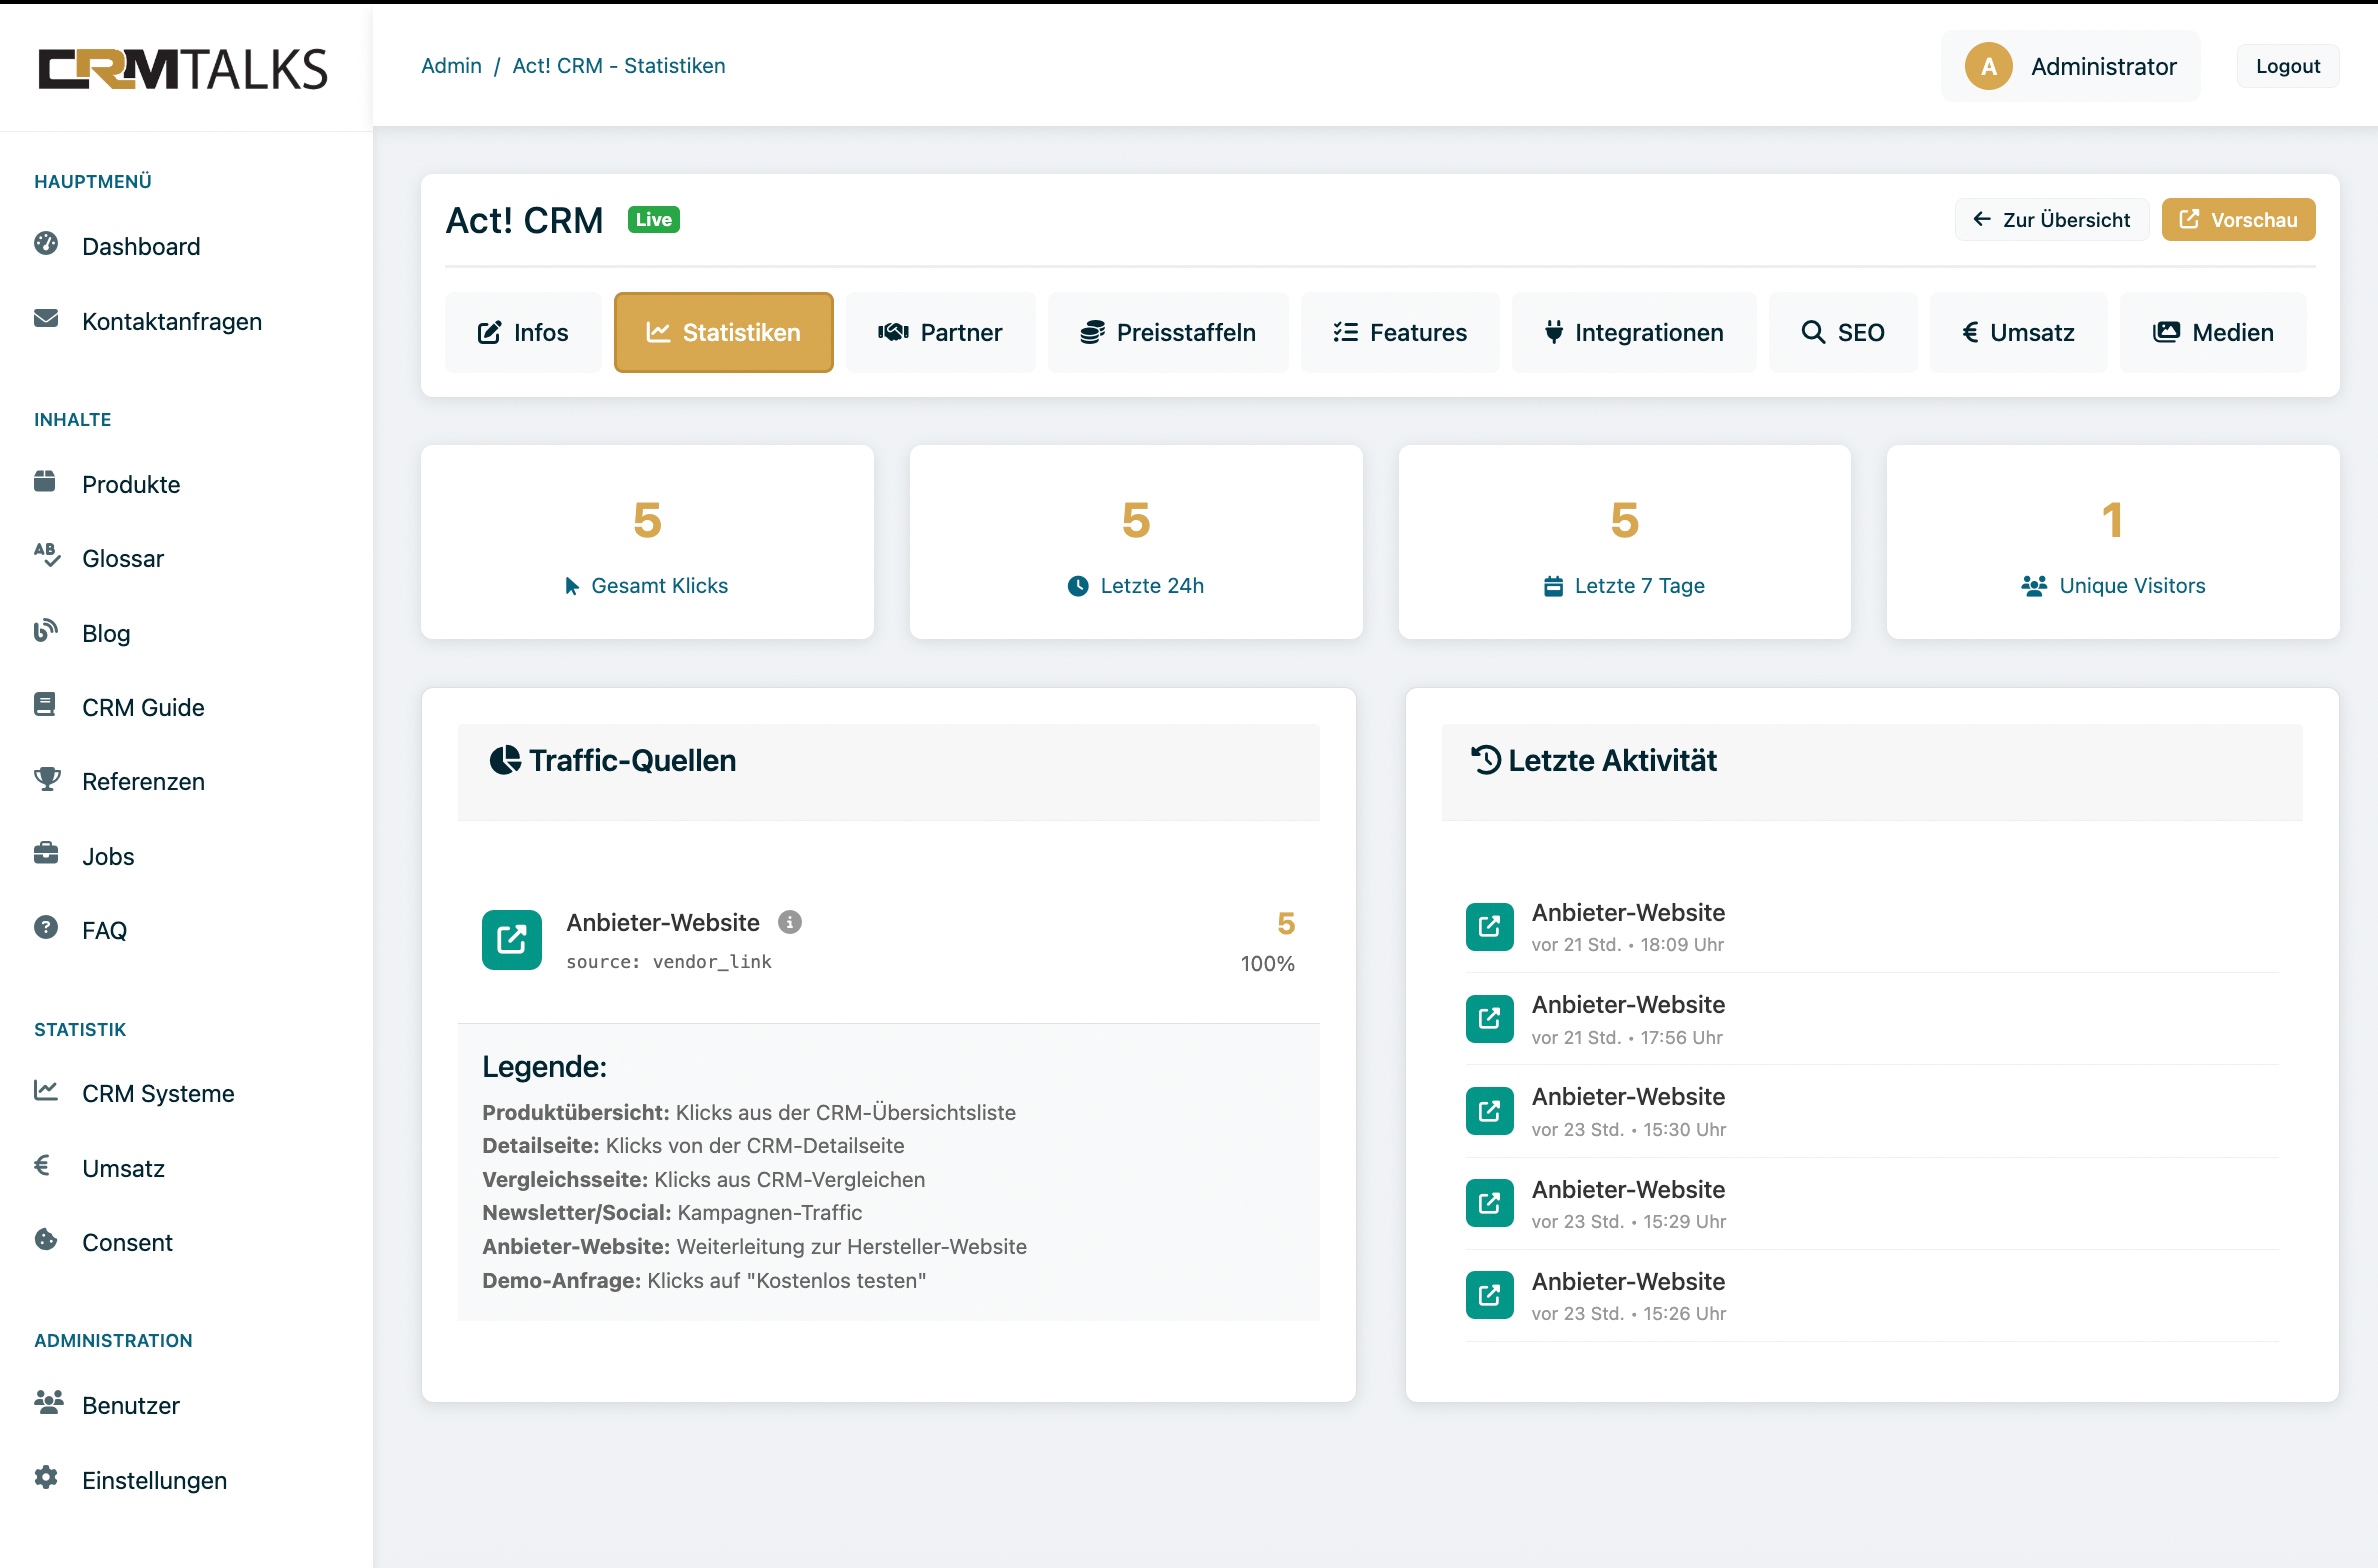Click the Administrator avatar circle
Screen dimensions: 2378x1568
(1989, 66)
